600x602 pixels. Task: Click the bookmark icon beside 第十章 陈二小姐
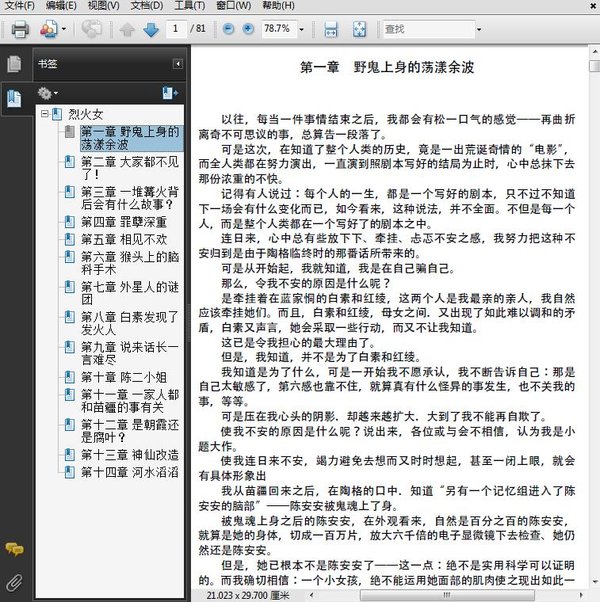pyautogui.click(x=70, y=377)
